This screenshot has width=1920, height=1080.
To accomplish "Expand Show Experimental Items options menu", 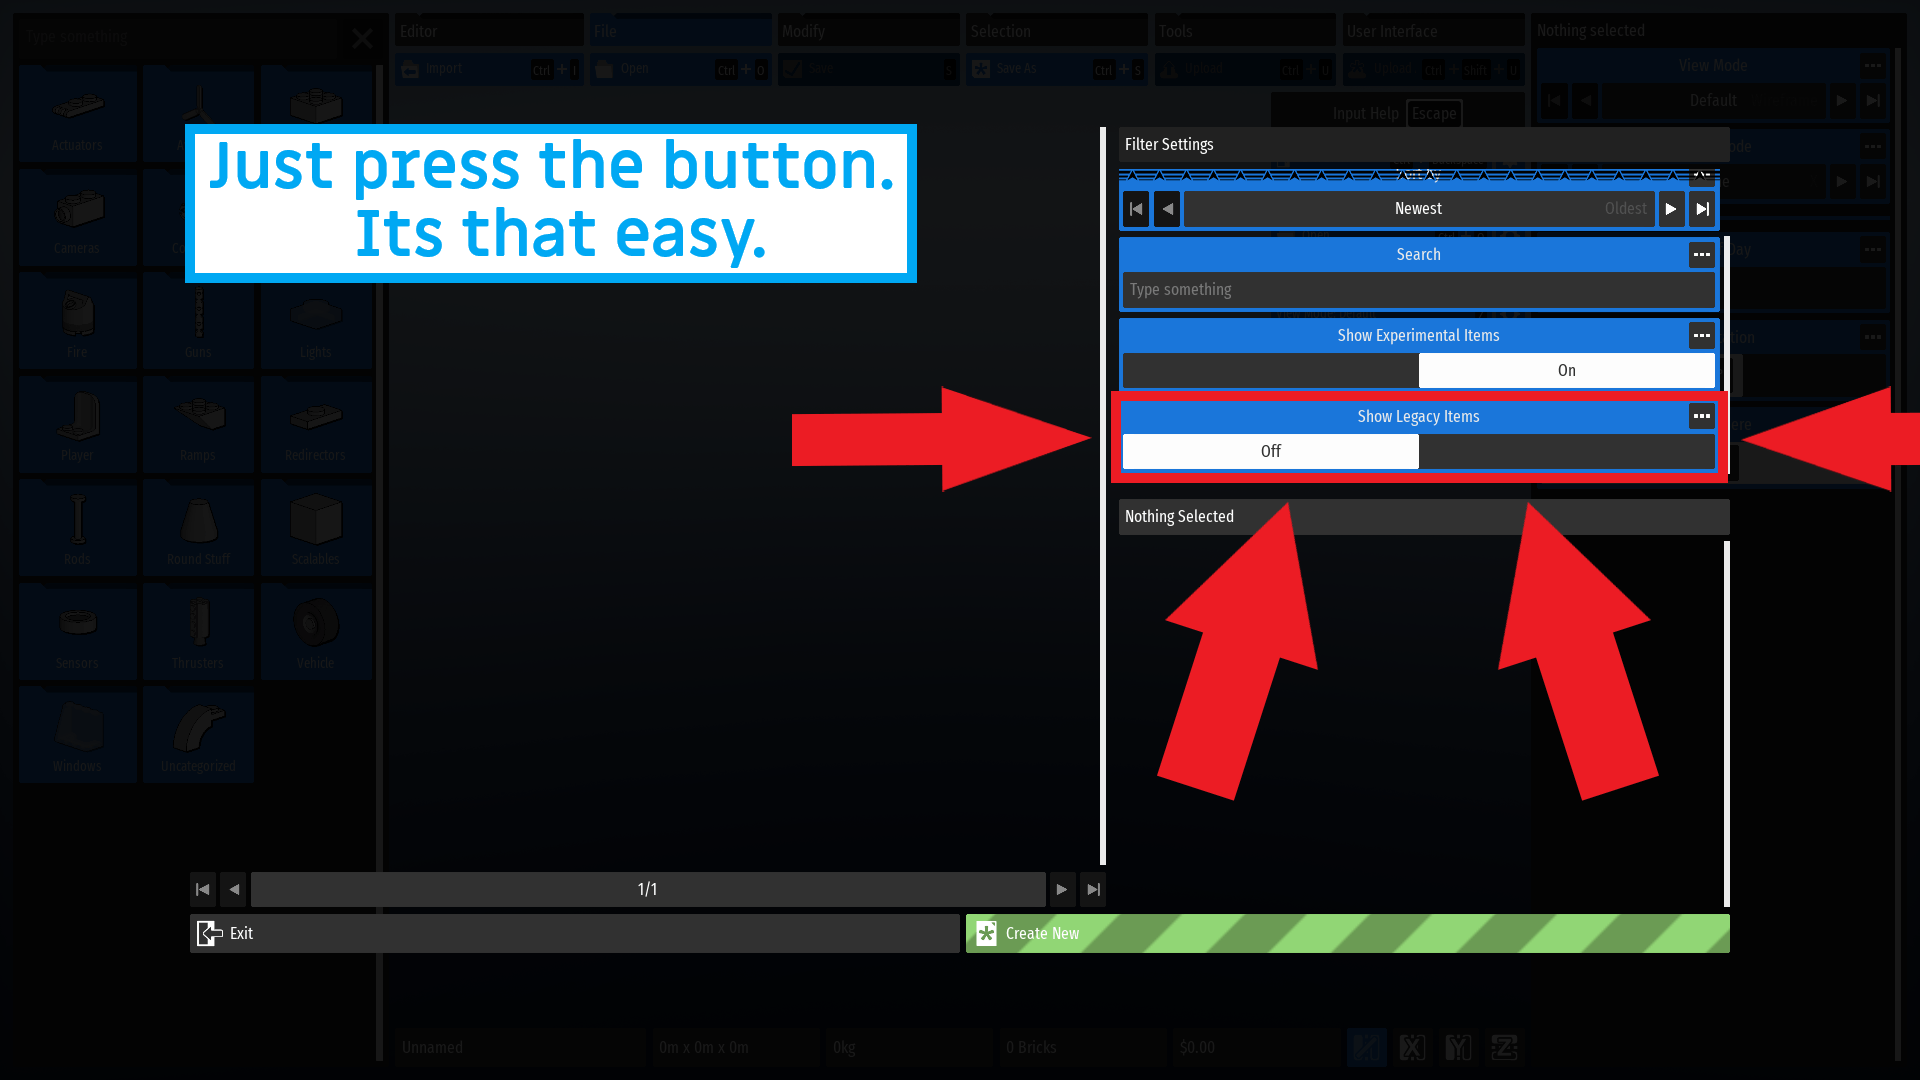I will pyautogui.click(x=1701, y=335).
